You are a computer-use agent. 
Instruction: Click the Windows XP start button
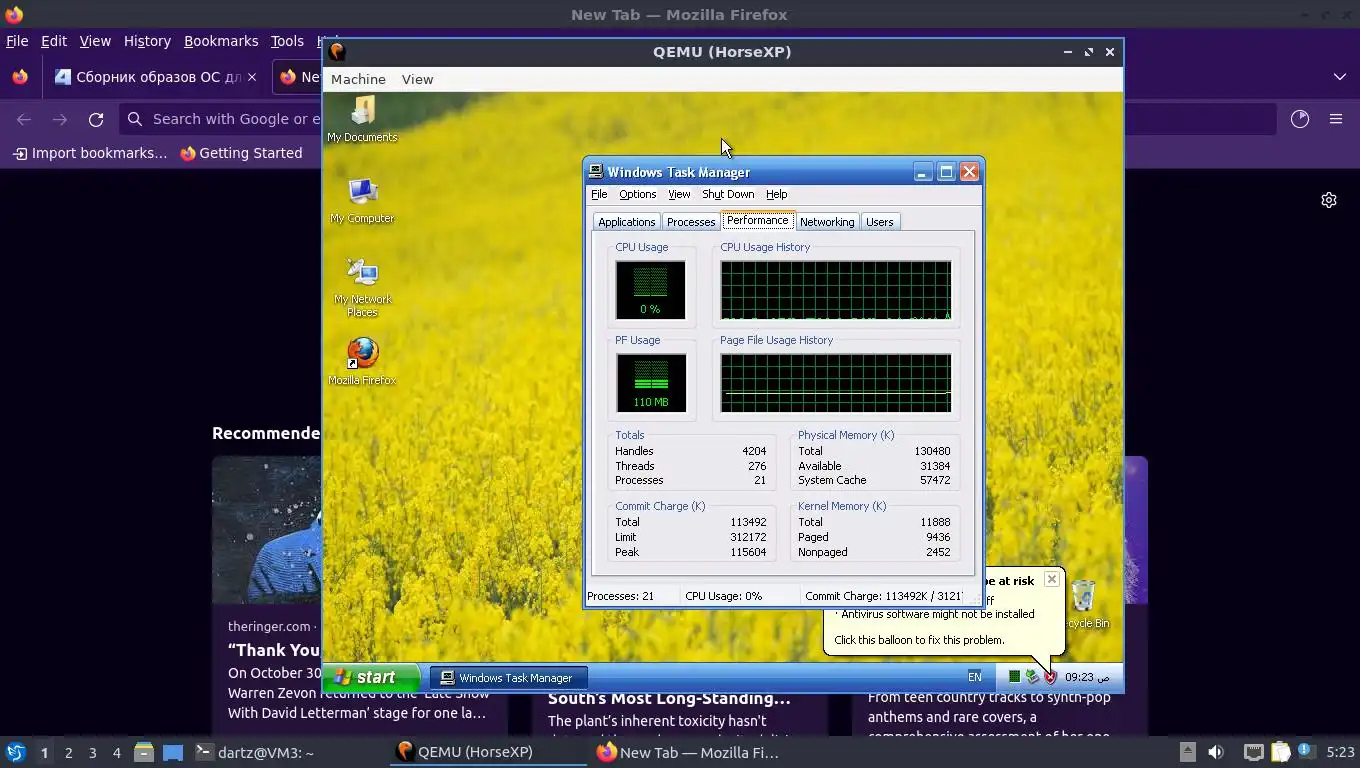click(370, 677)
